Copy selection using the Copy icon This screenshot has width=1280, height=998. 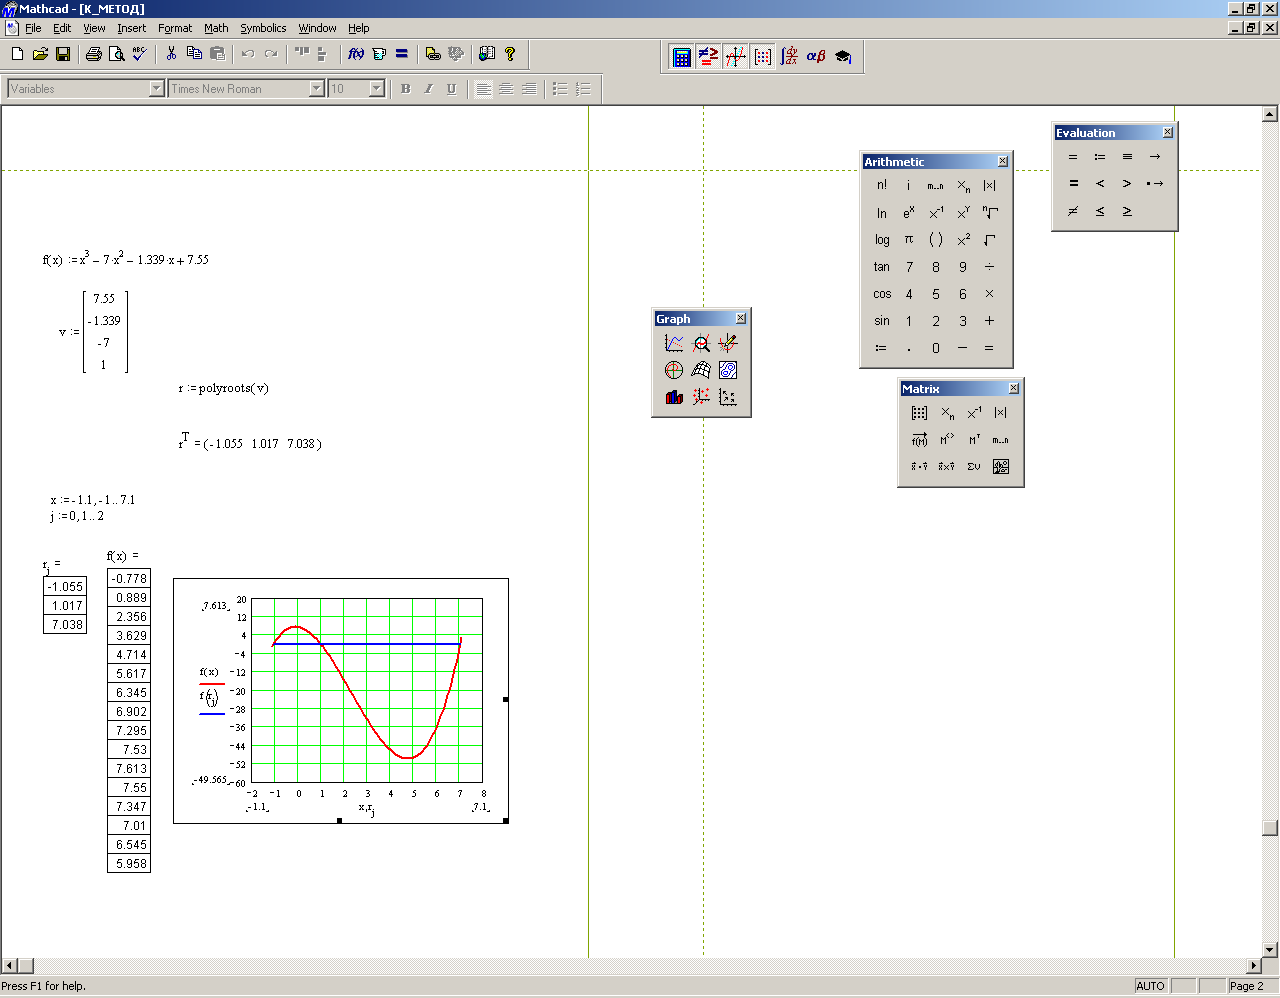(x=194, y=54)
